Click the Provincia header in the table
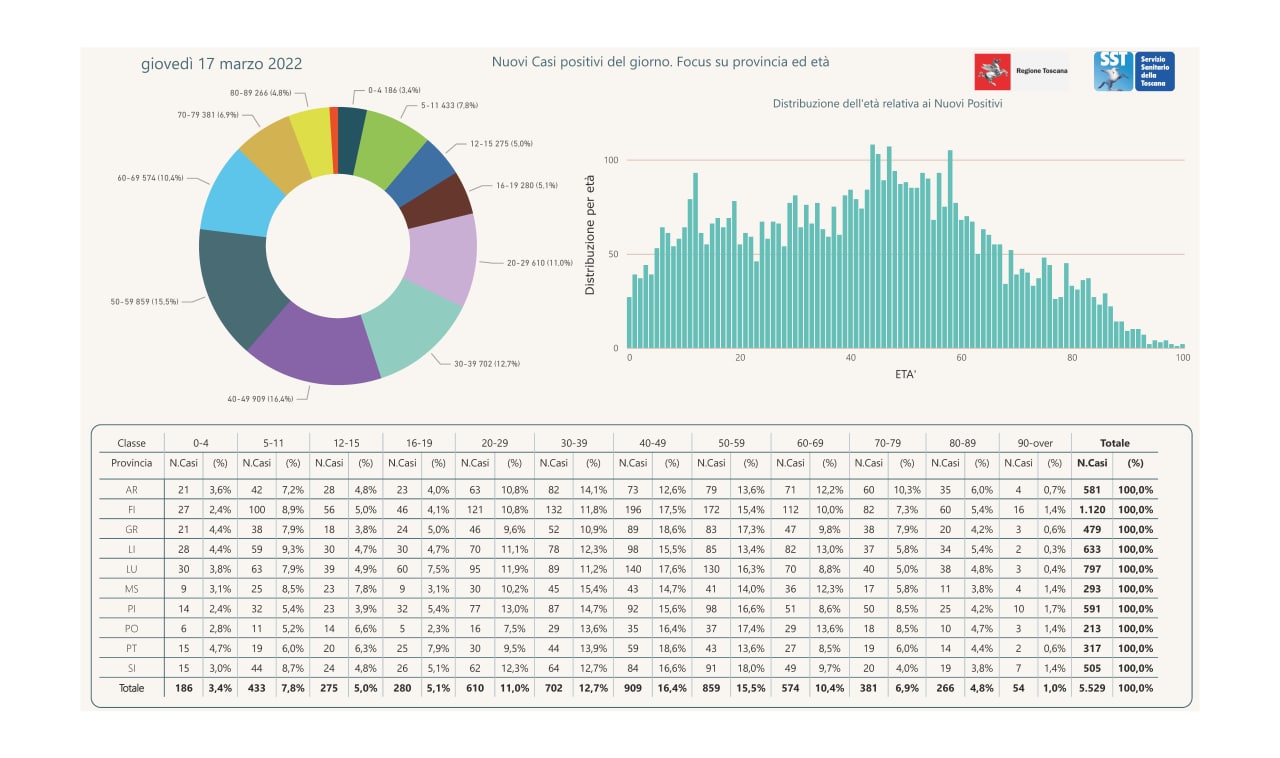 pos(132,463)
